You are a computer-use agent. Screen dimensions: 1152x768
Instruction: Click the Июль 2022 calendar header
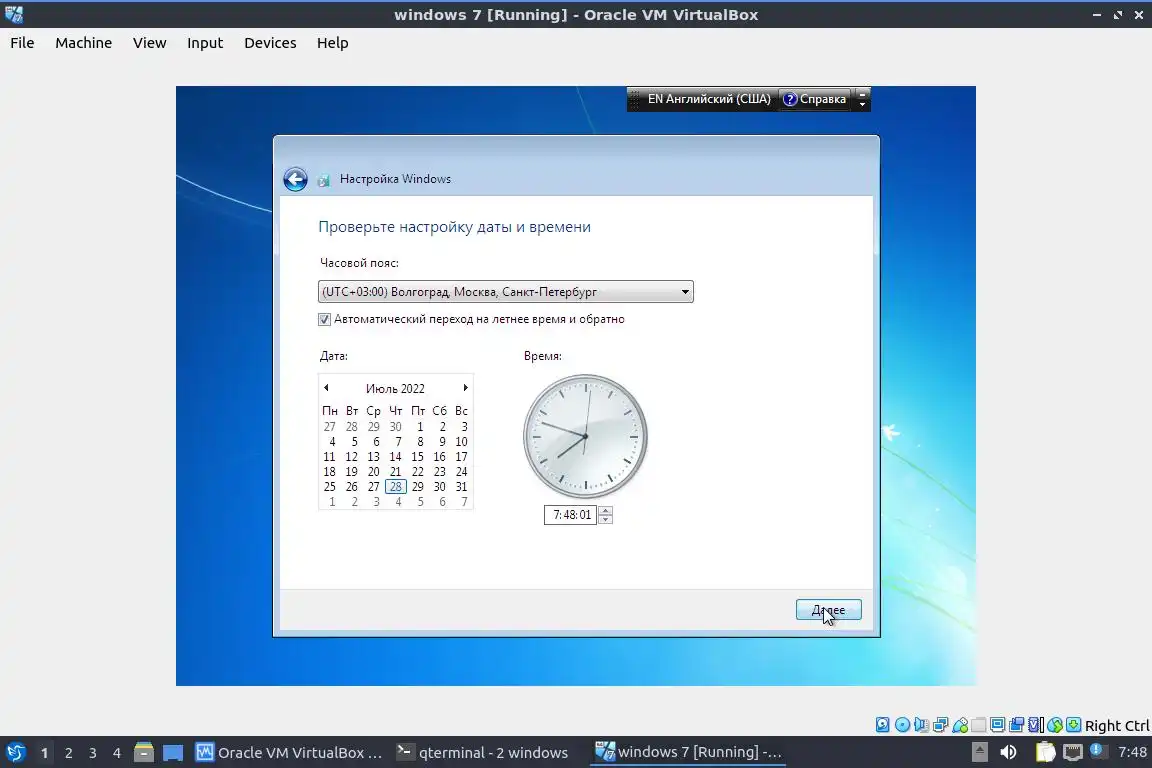395,388
